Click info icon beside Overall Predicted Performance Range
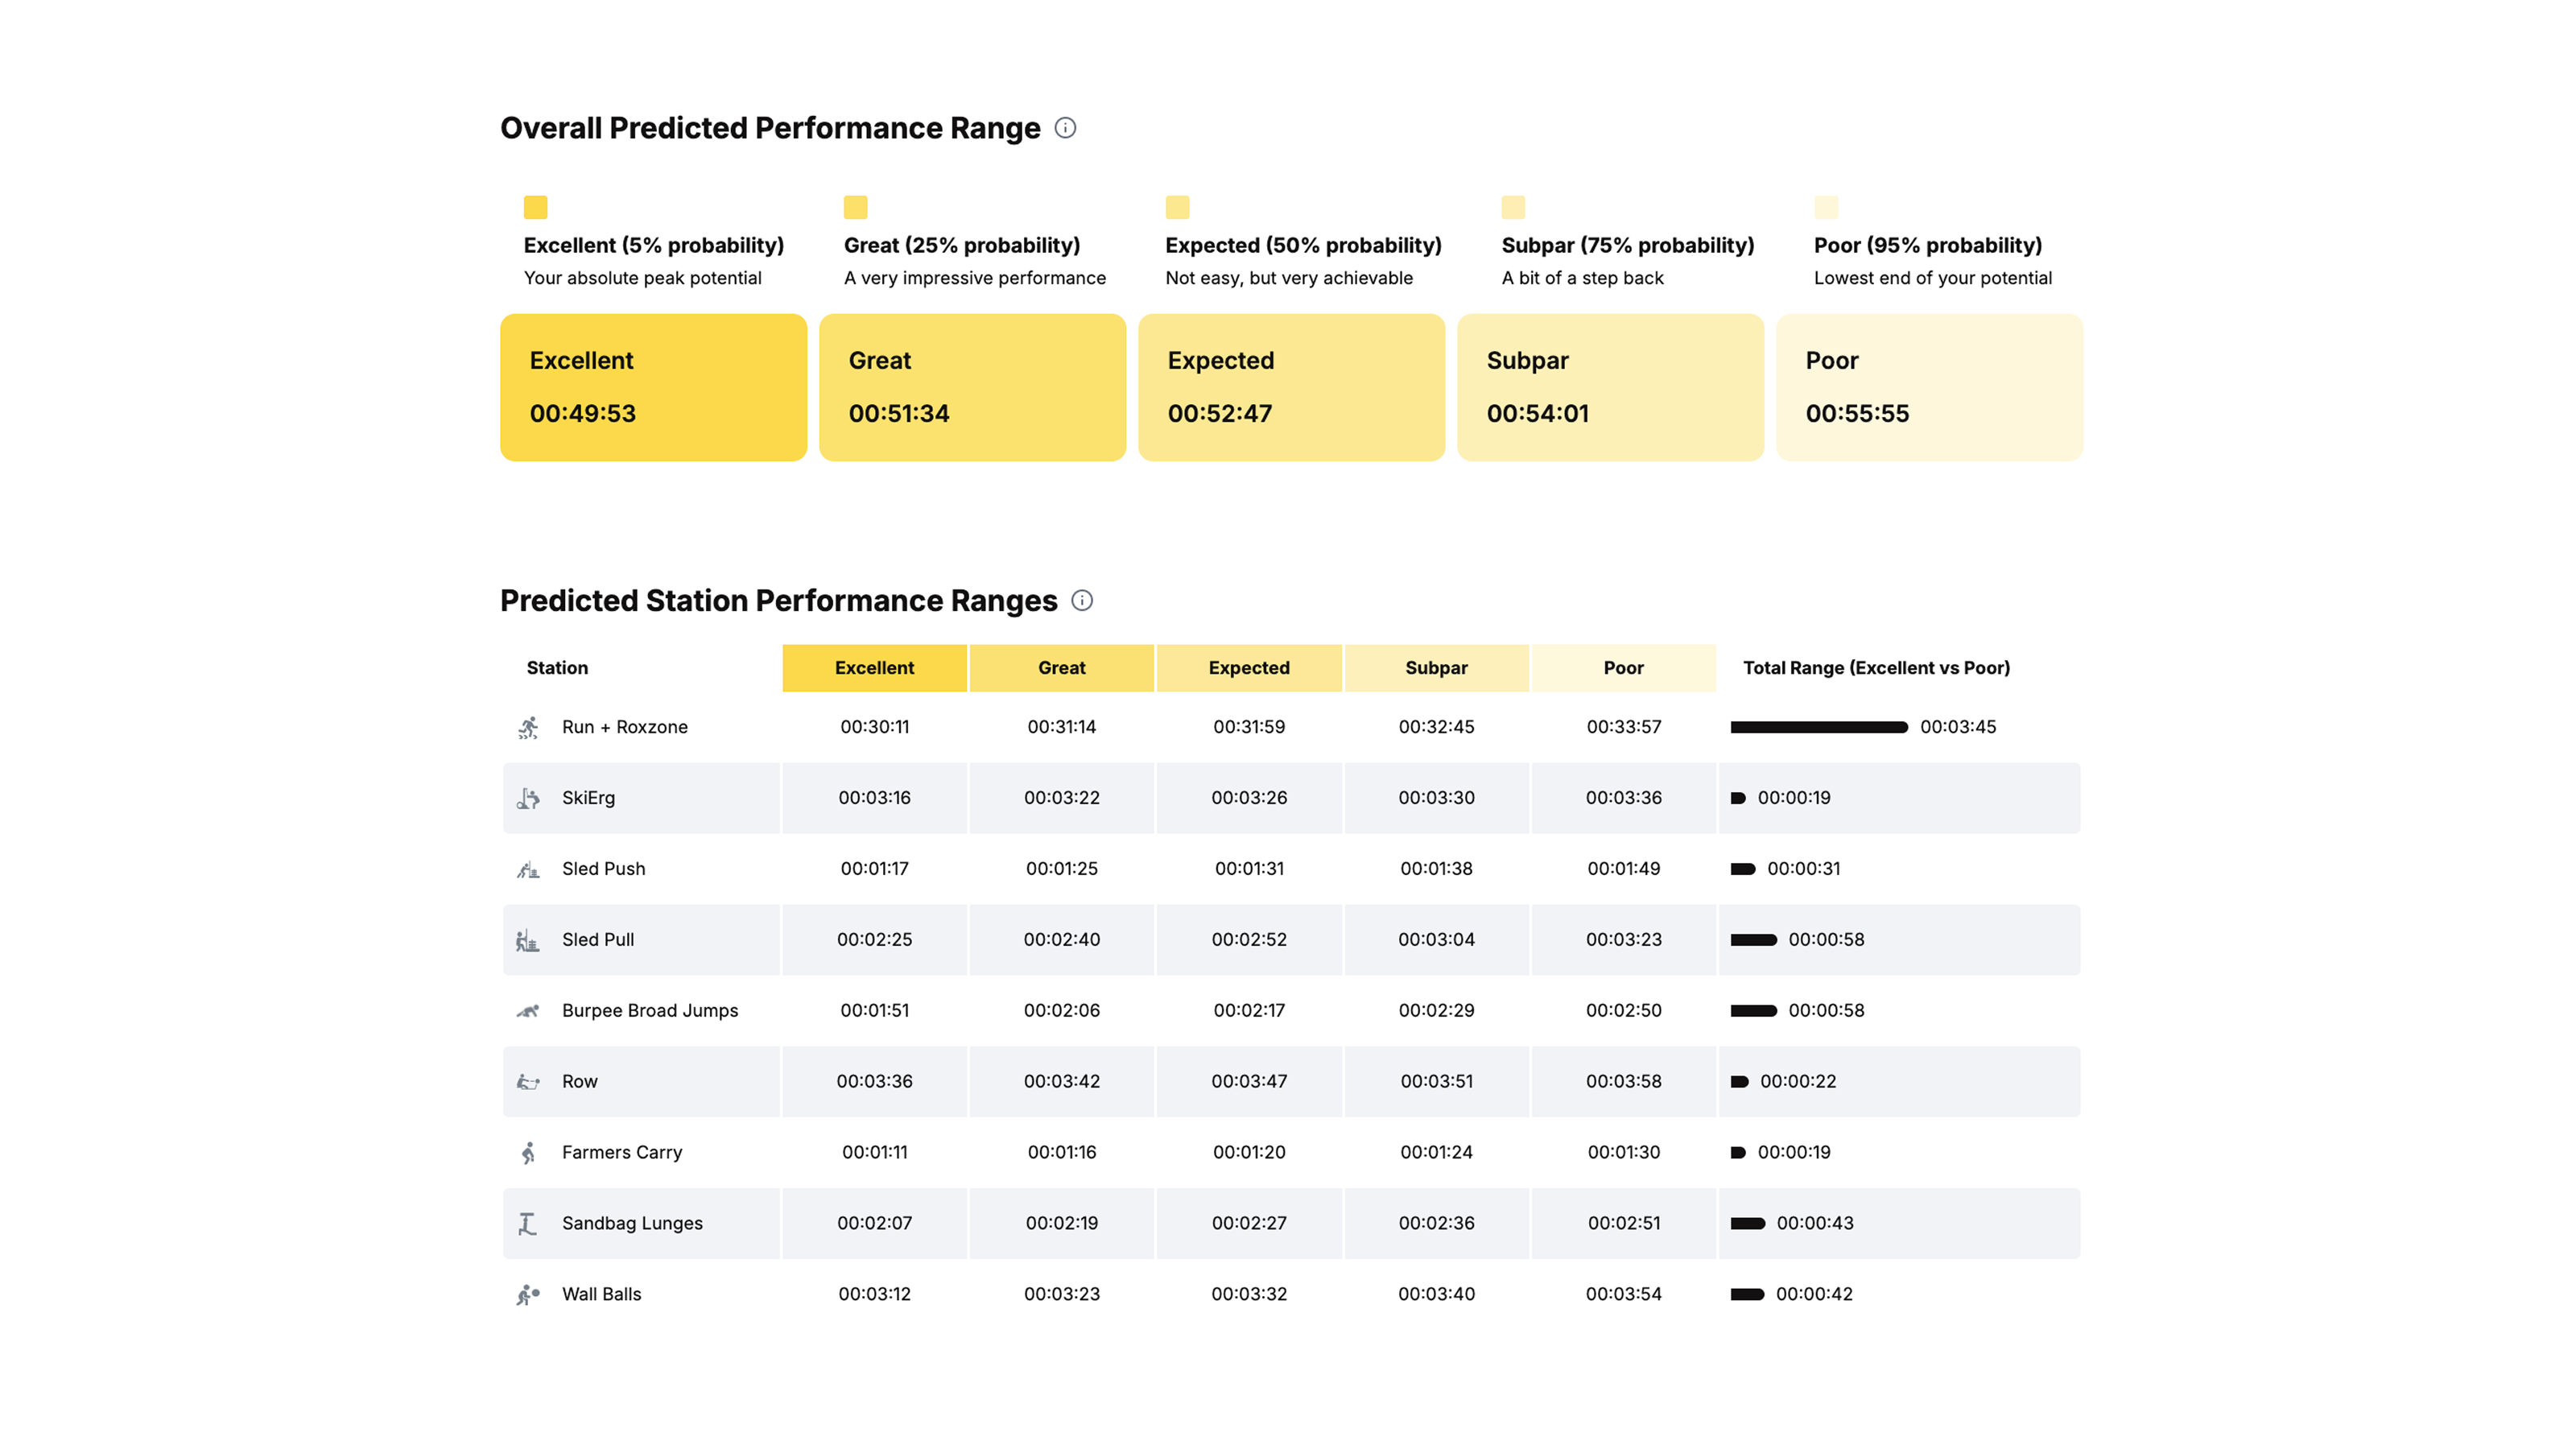The height and width of the screenshot is (1449, 2576). [1065, 128]
